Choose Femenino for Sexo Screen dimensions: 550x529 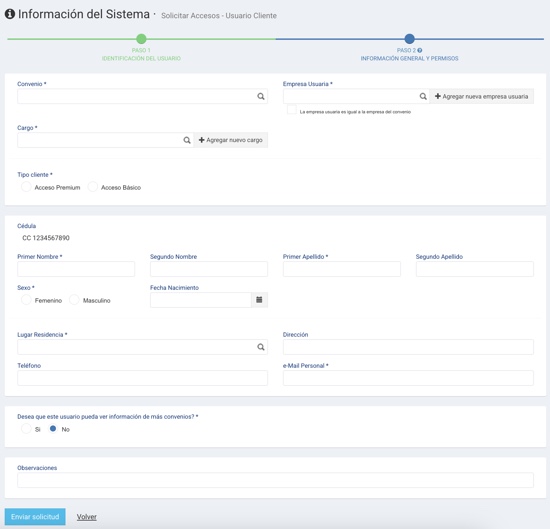tap(26, 300)
